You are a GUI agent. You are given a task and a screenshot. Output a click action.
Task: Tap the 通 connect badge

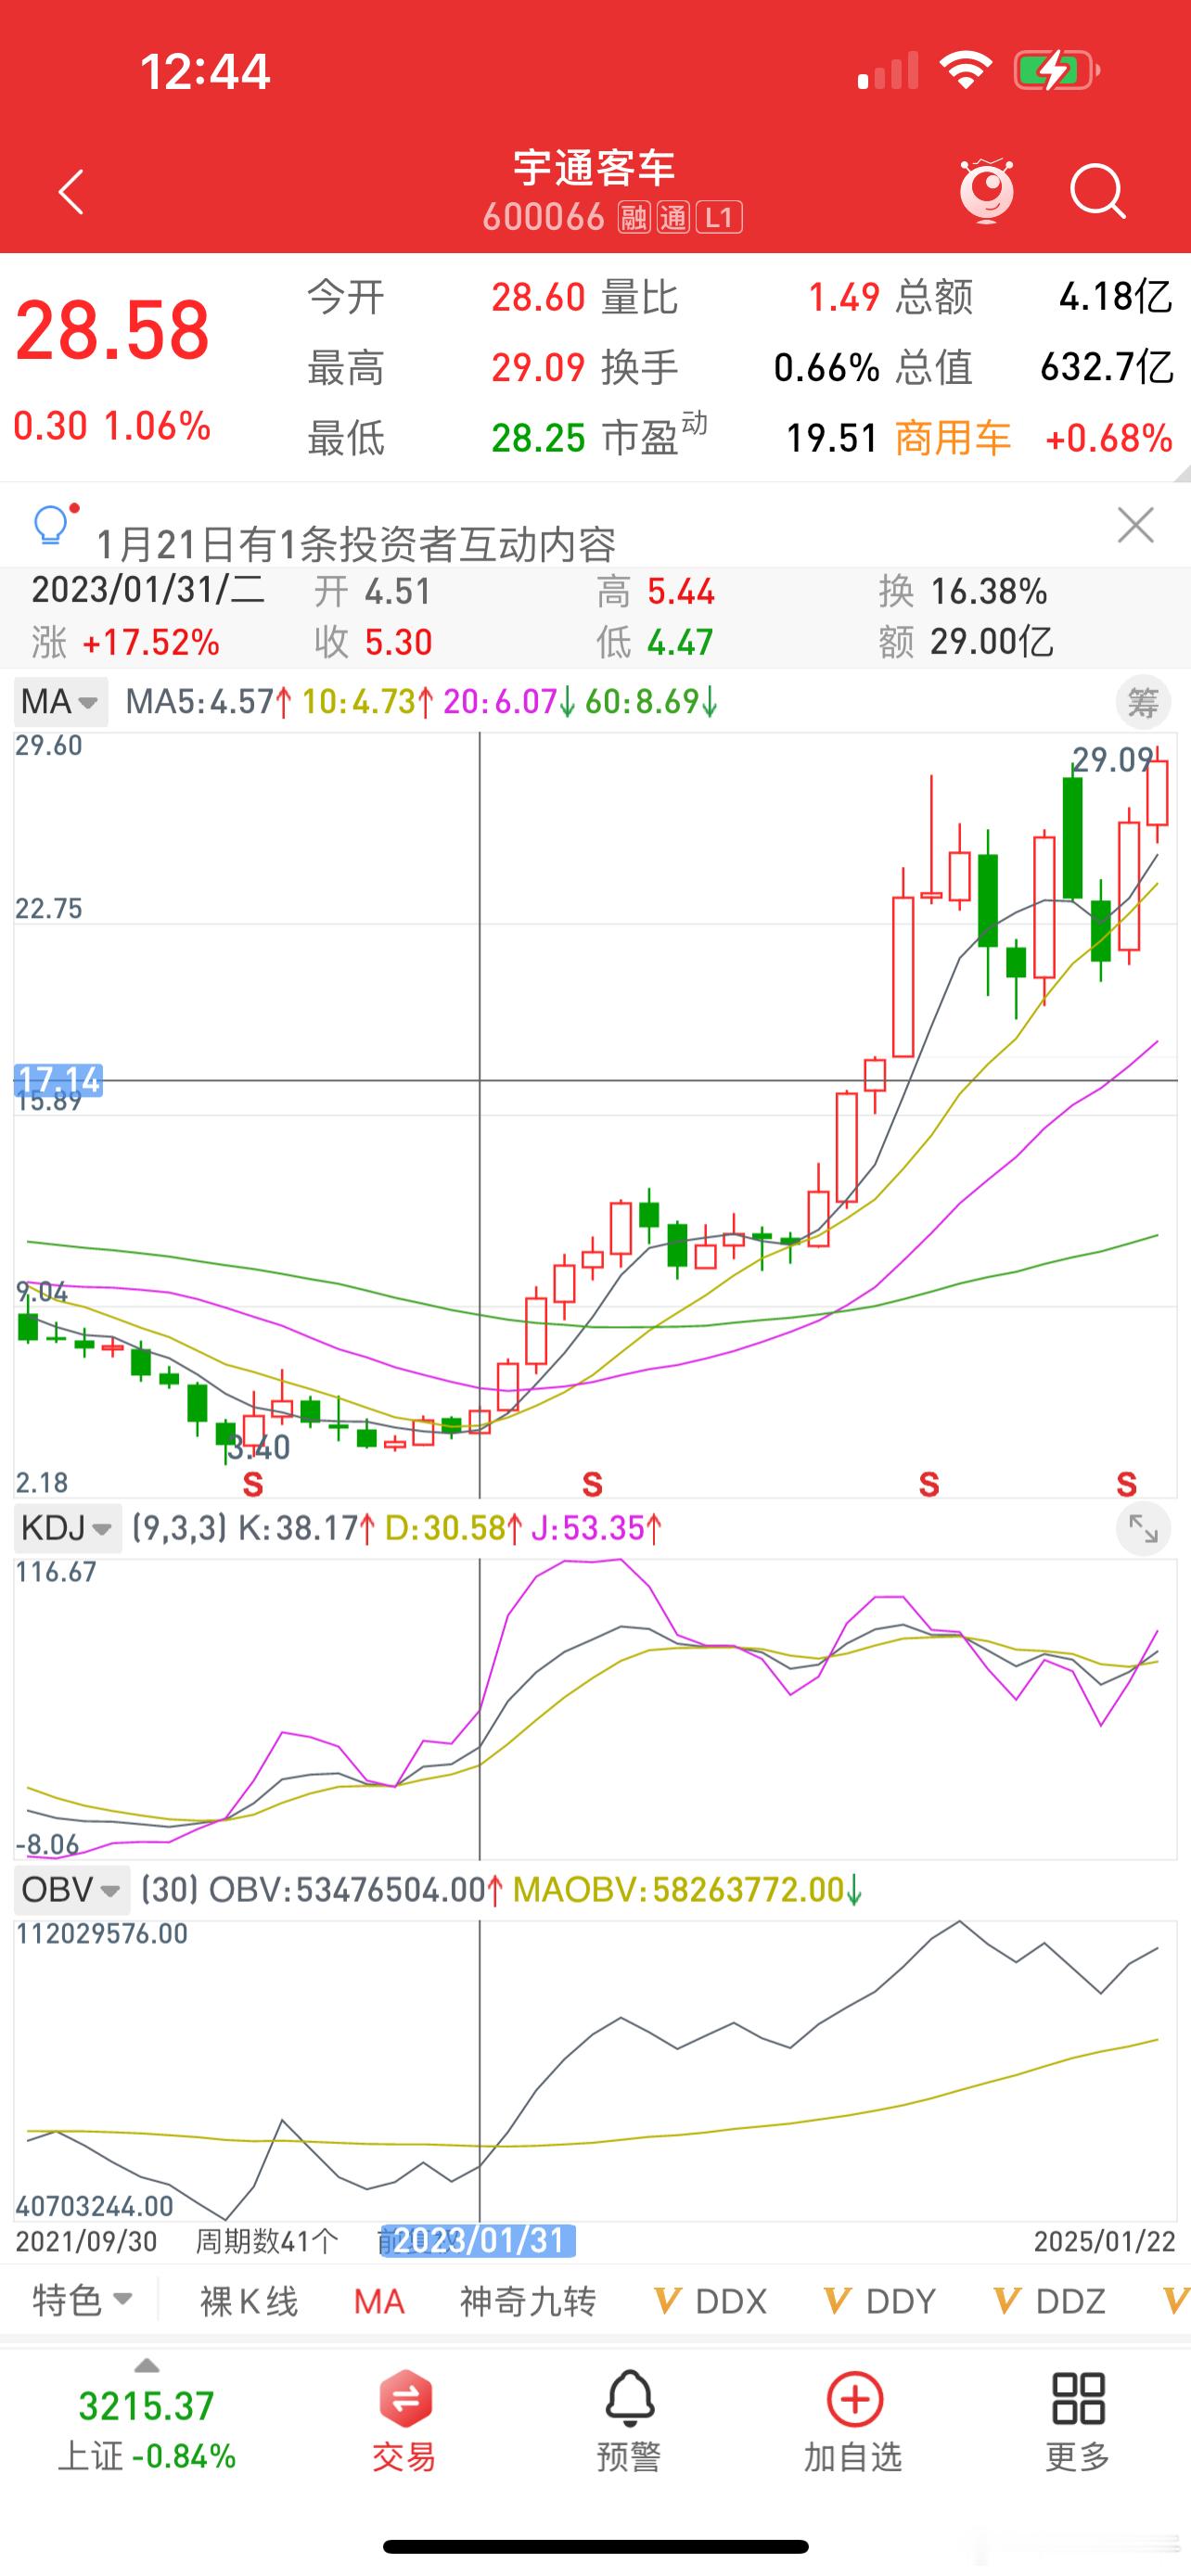click(x=673, y=217)
